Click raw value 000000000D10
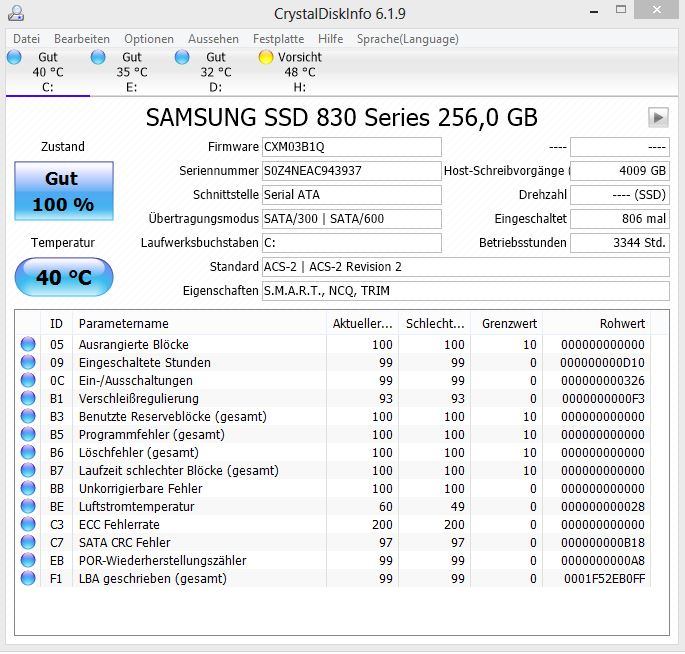The image size is (685, 654). 602,363
